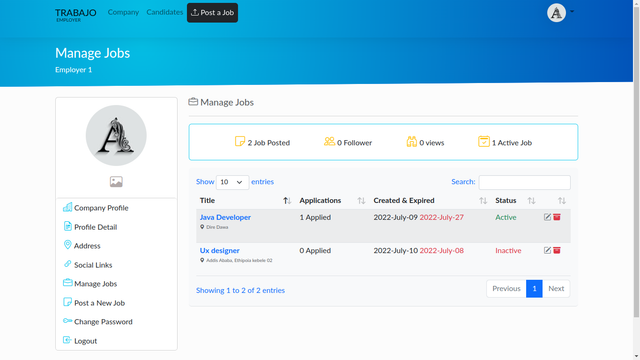This screenshot has height=360, width=640.
Task: Open the Ux designer job link
Action: pyautogui.click(x=220, y=251)
